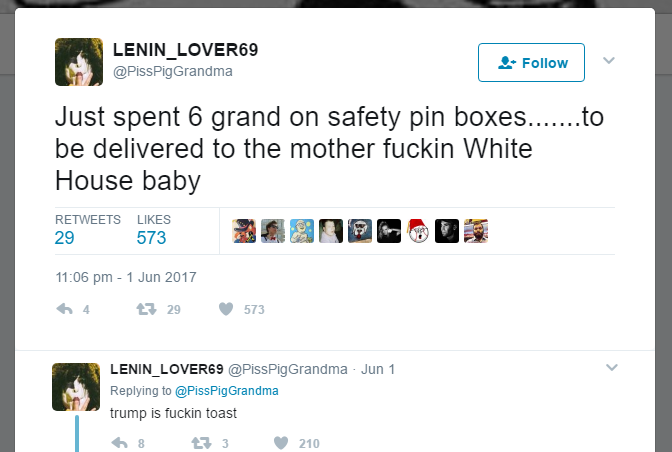Open the 11:06 pm - 1 Jun 2017 timestamp

click(x=126, y=277)
